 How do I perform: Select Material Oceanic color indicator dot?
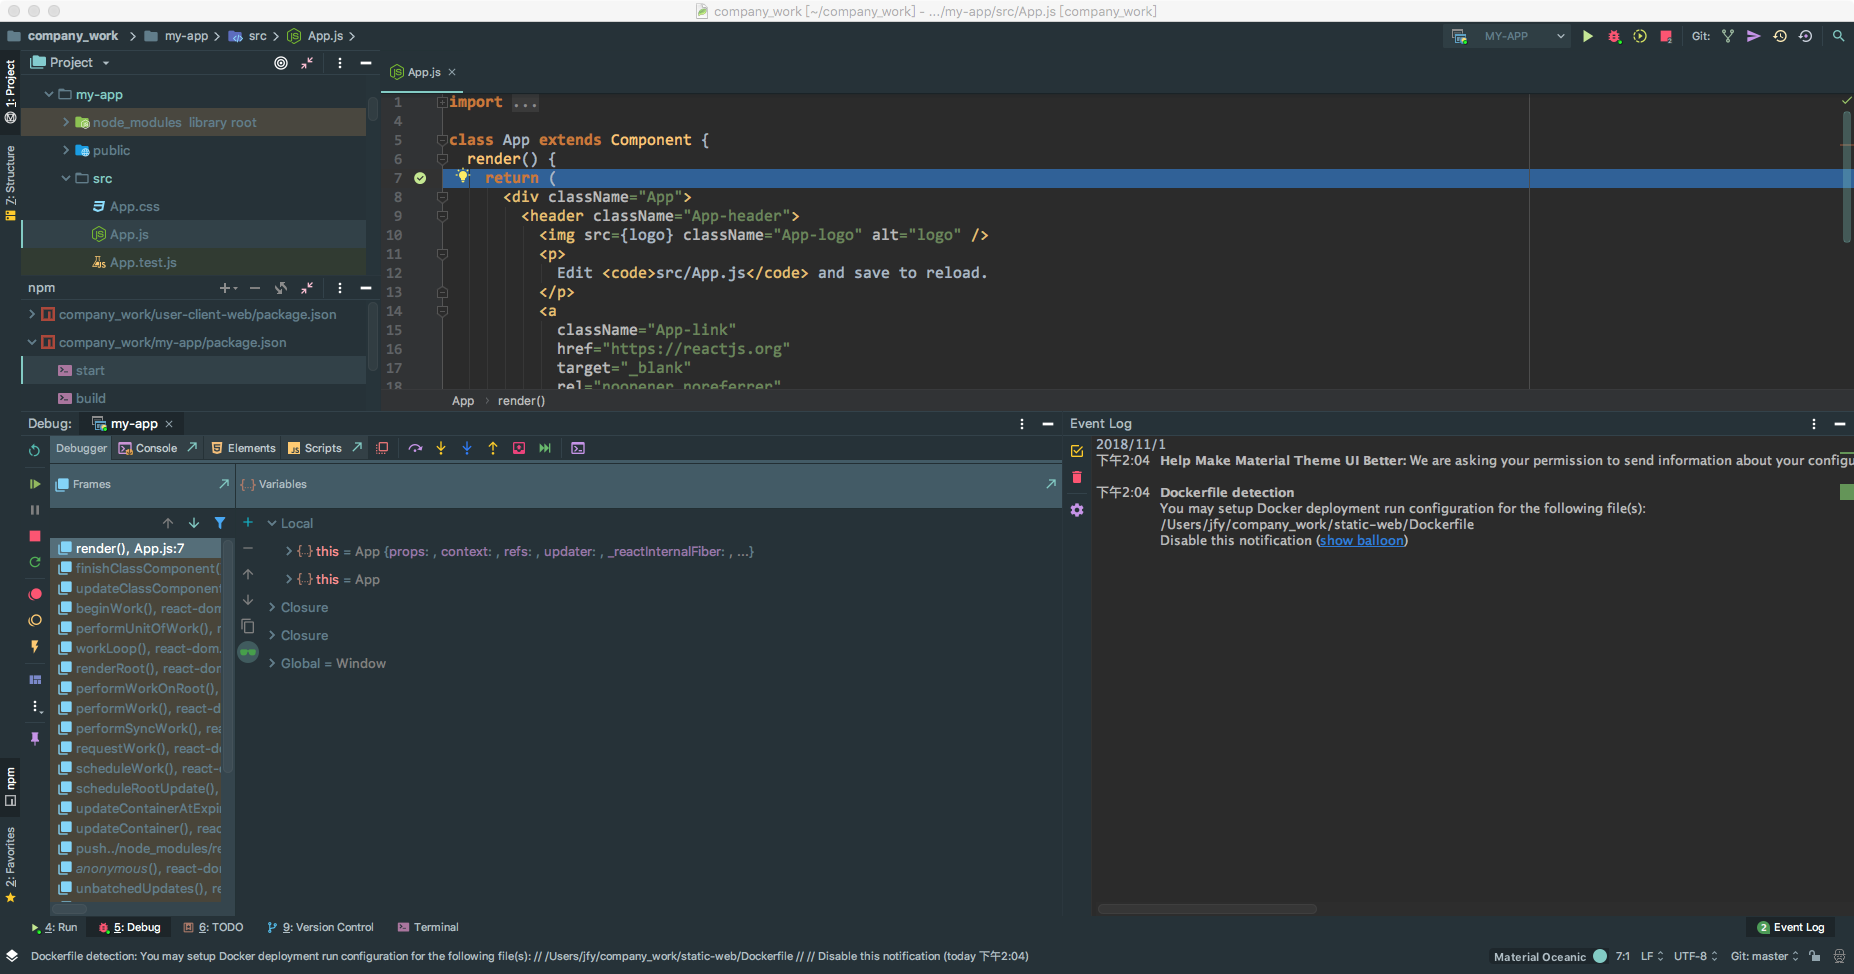pyautogui.click(x=1600, y=956)
